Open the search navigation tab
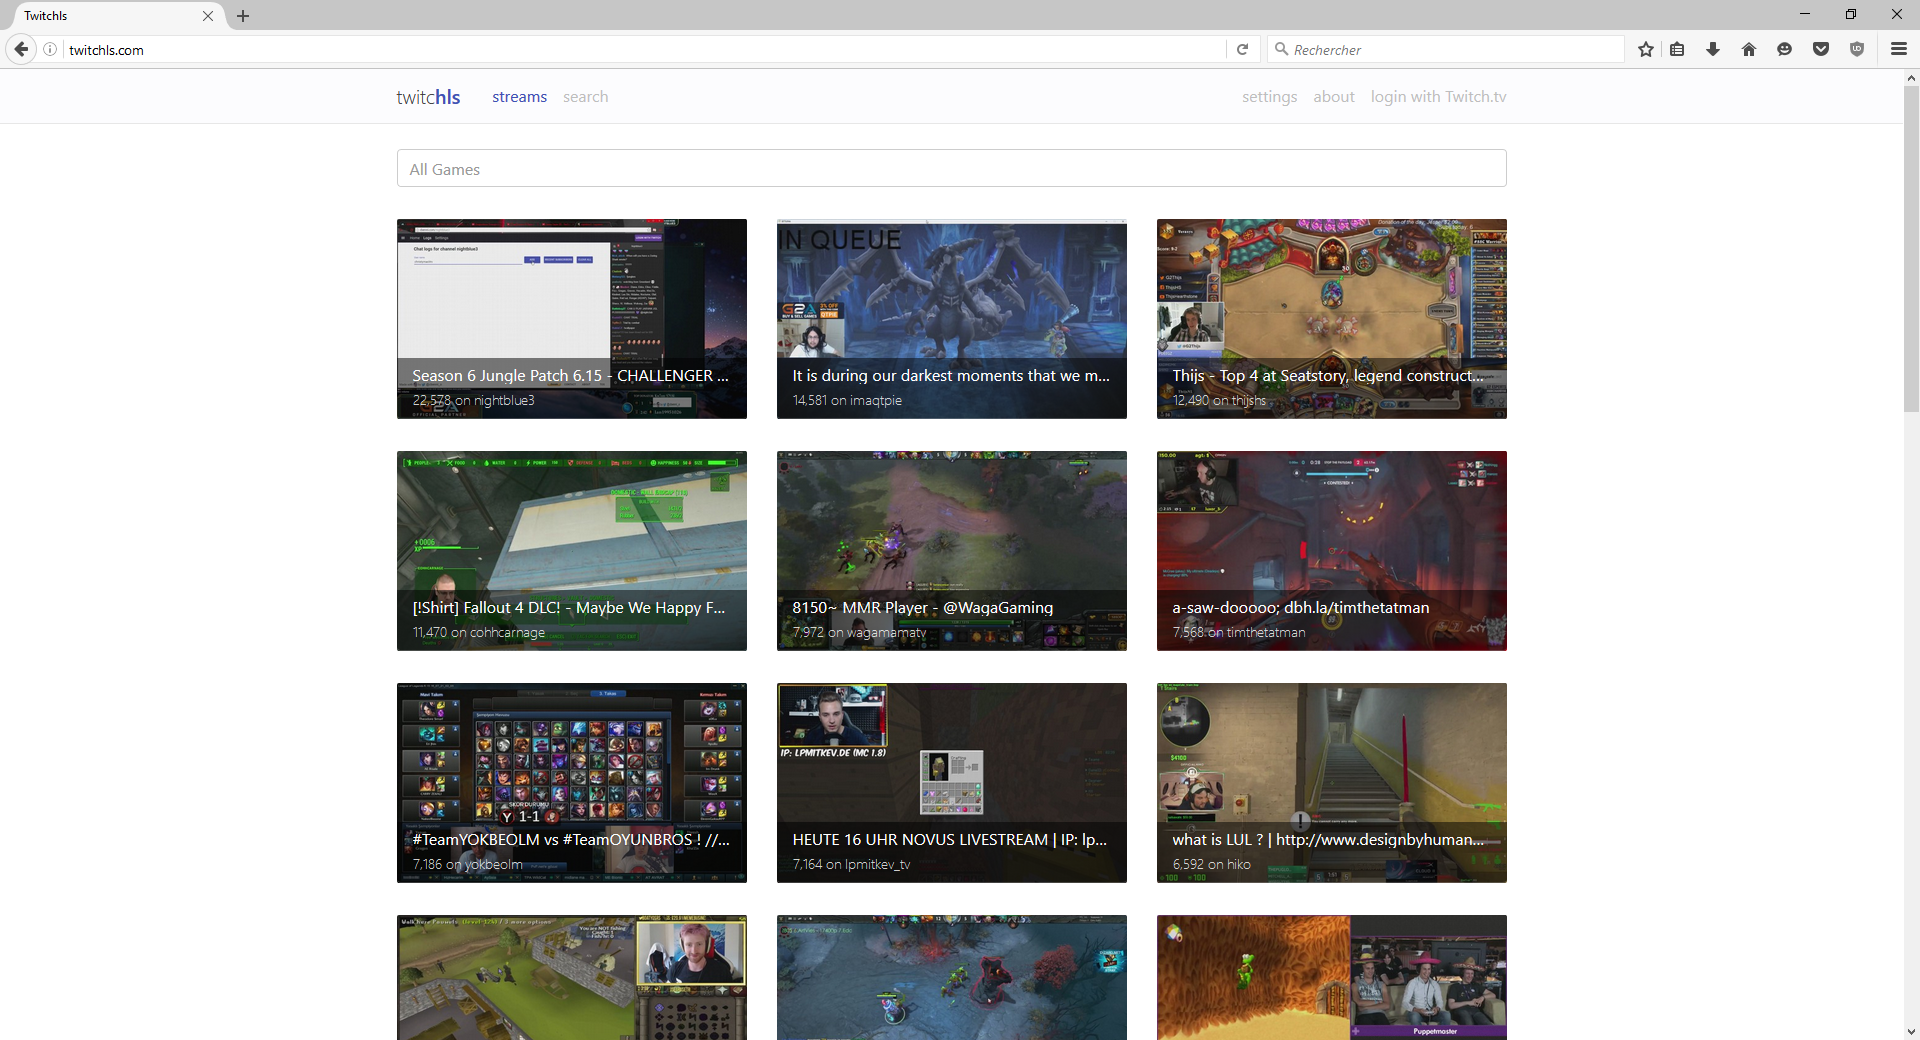1920x1040 pixels. pyautogui.click(x=585, y=97)
